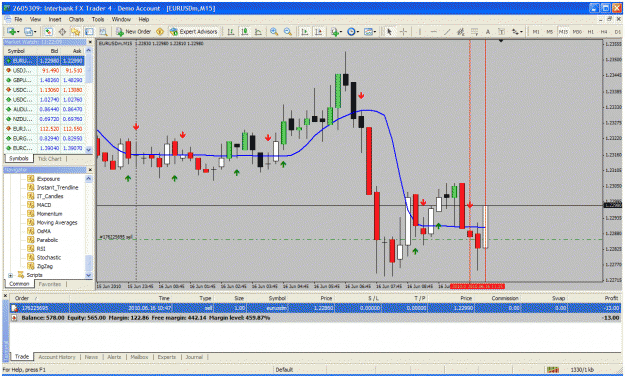
Task: Open the Experts tab in Terminal
Action: click(x=167, y=357)
